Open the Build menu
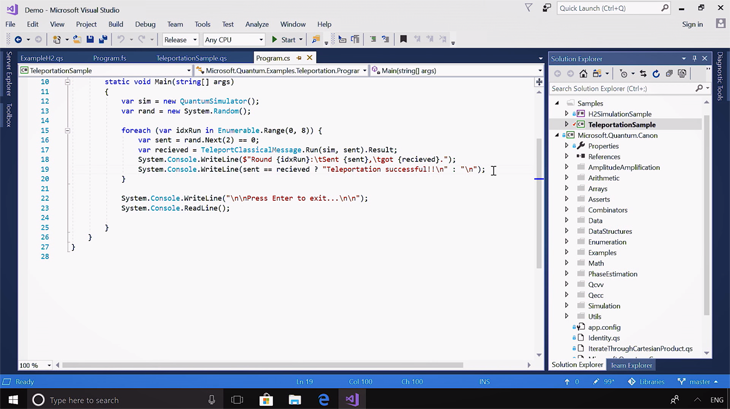The image size is (730, 409). point(115,24)
